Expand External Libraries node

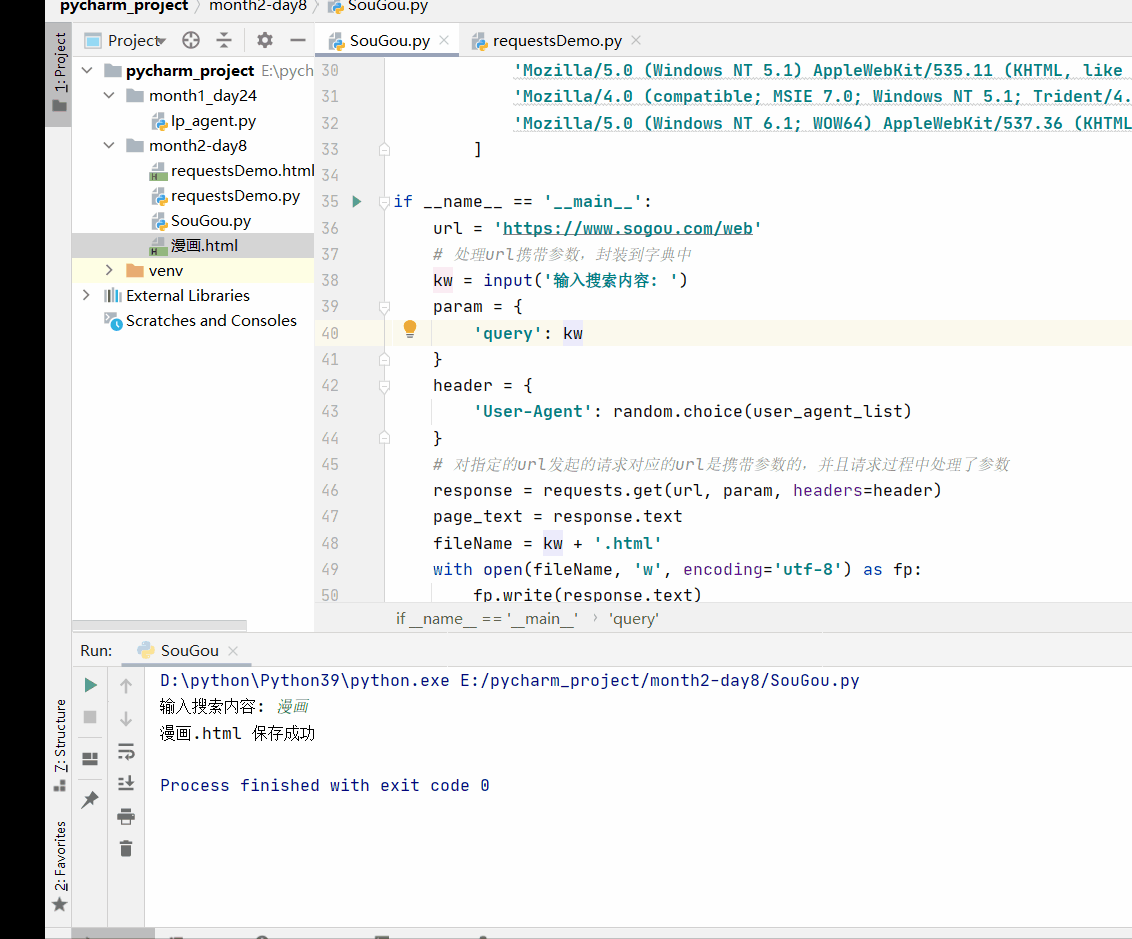(x=86, y=295)
